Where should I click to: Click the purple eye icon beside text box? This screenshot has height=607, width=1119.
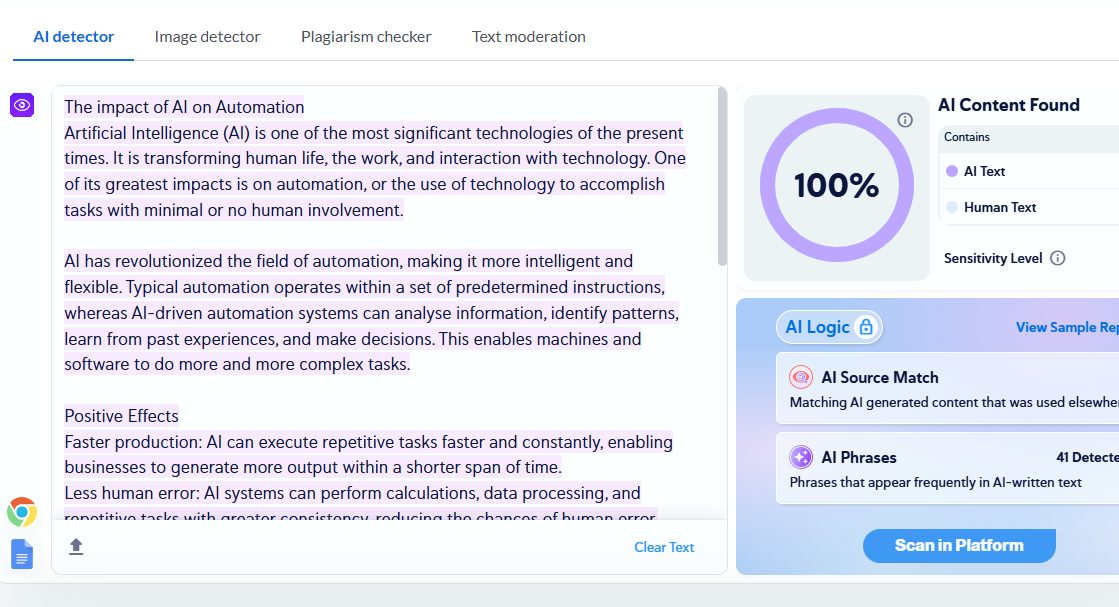point(22,105)
